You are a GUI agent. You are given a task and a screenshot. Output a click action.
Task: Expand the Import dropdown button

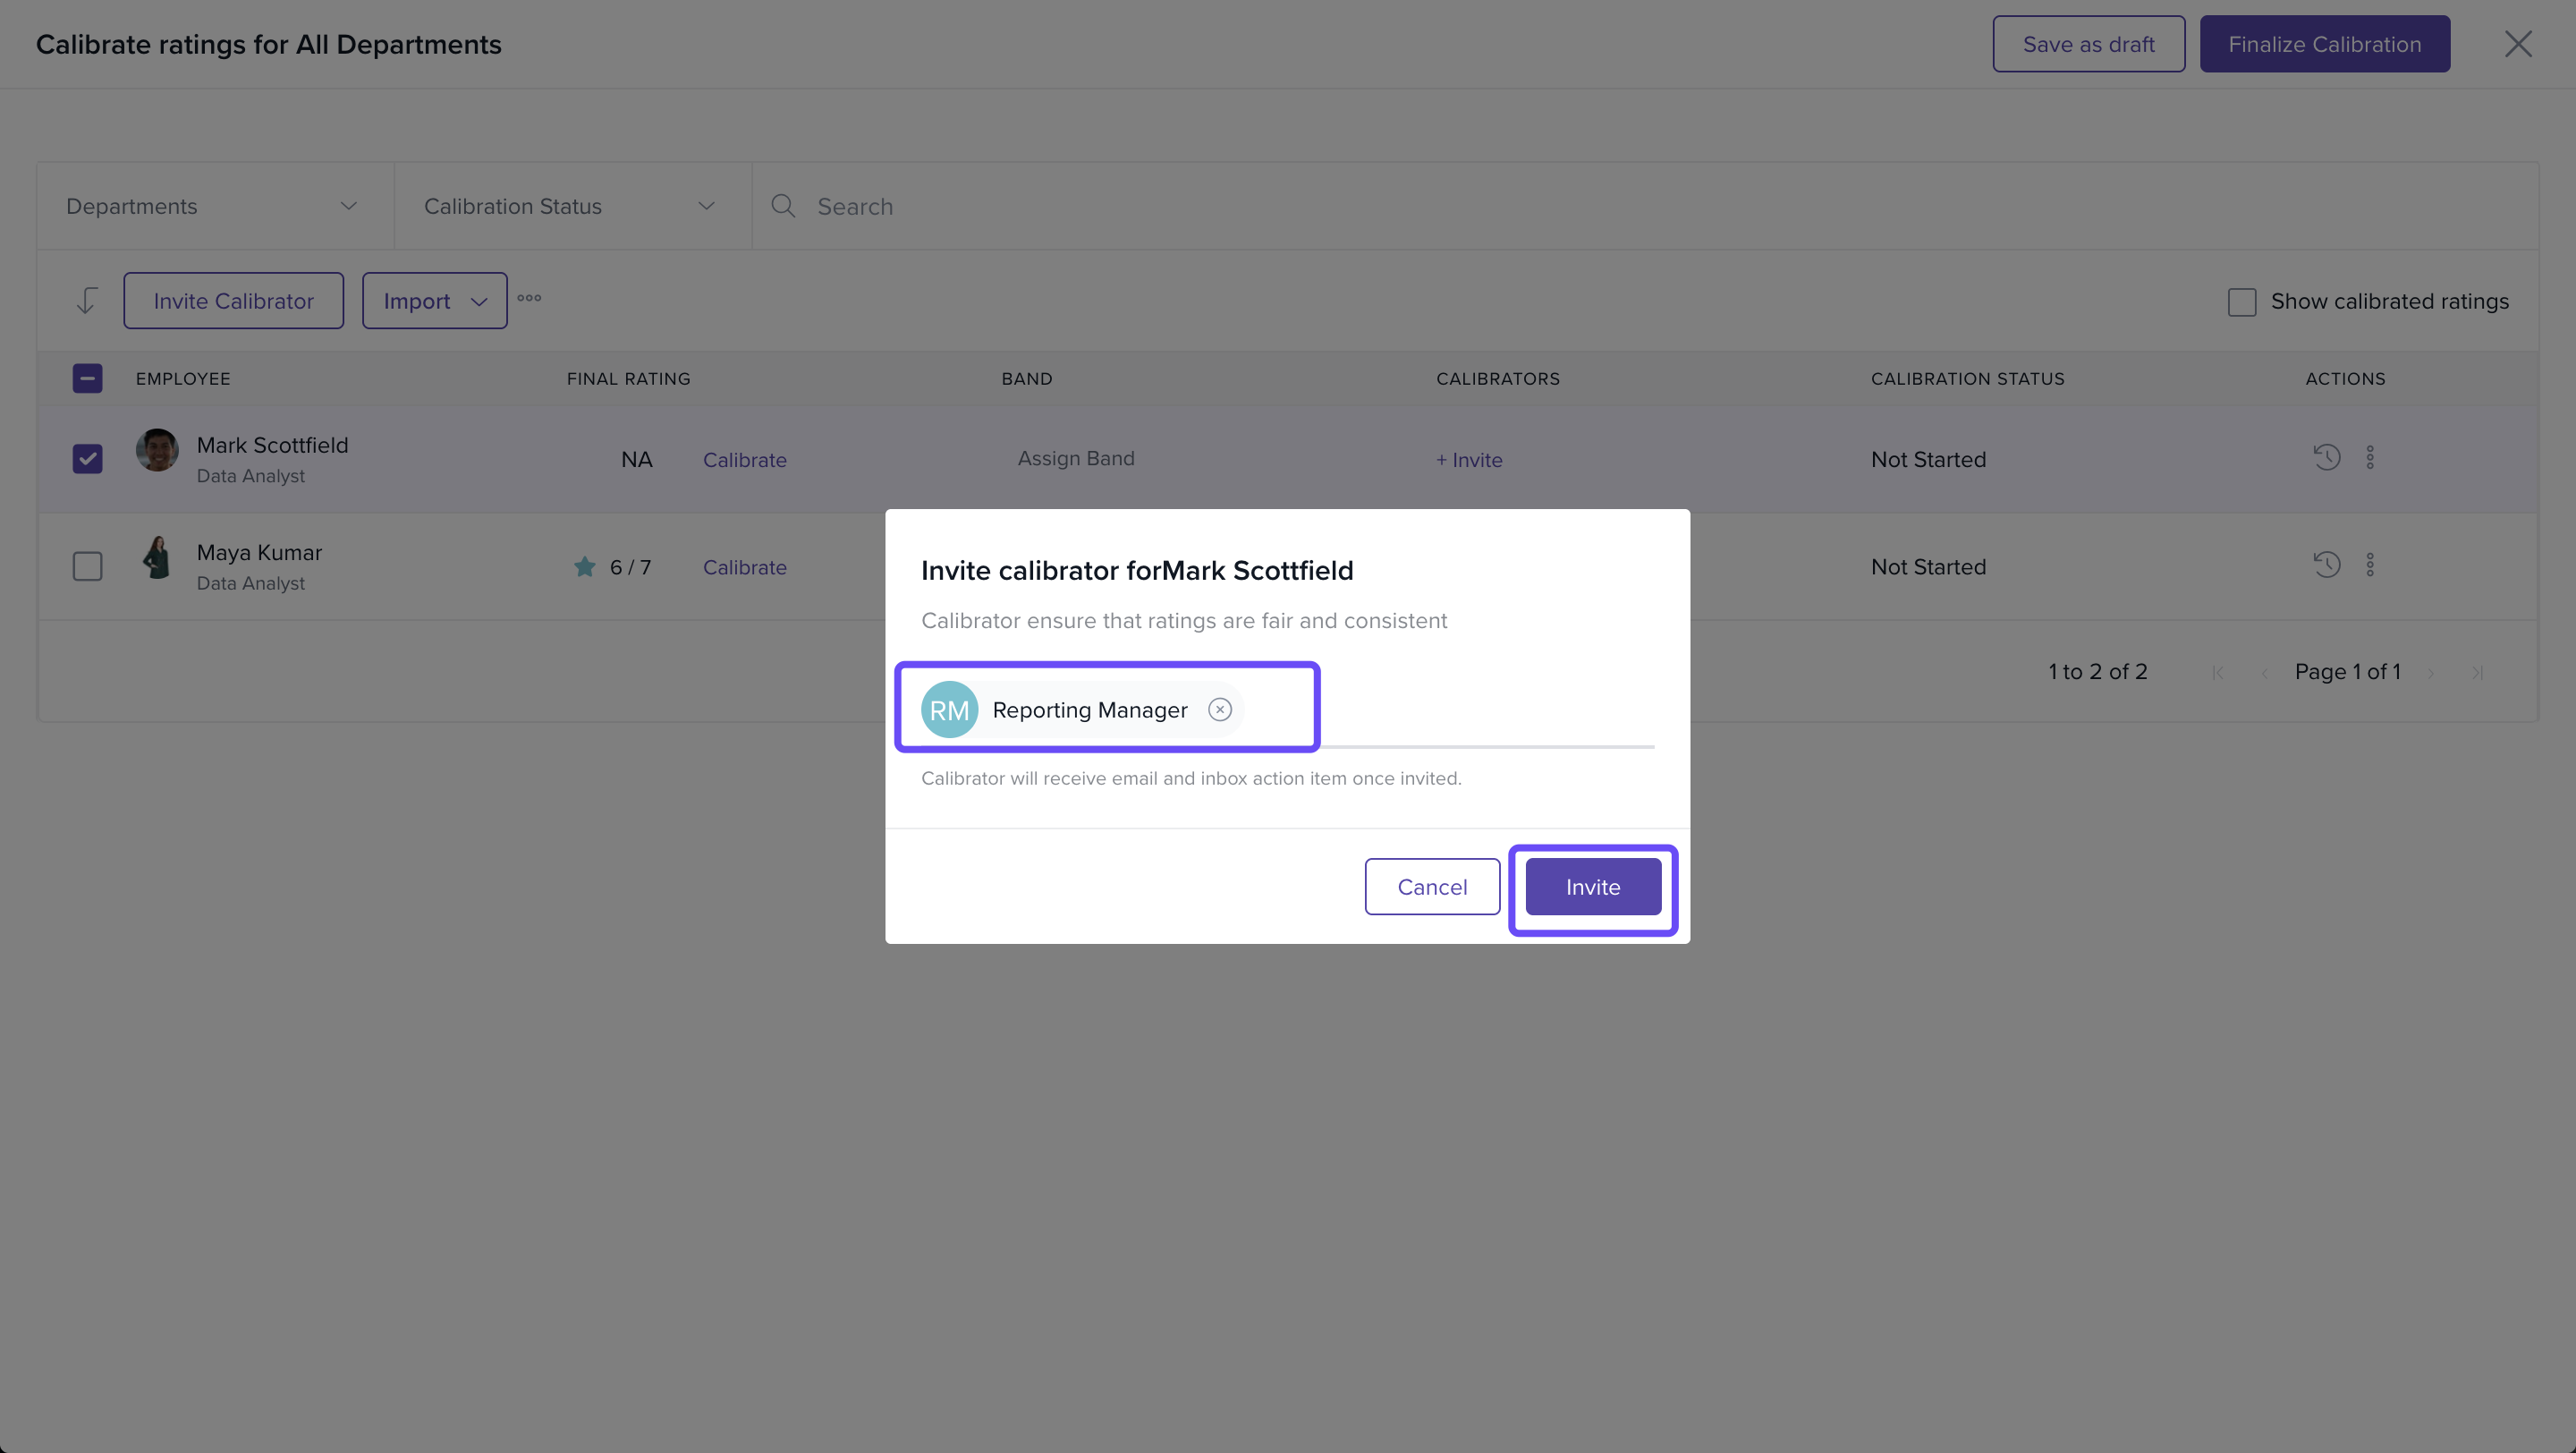tap(434, 301)
